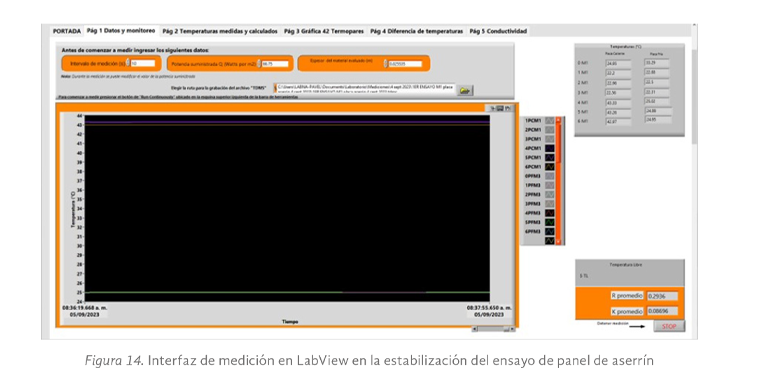Open the 0PFM3 plot legend swatch
The height and width of the screenshot is (392, 761).
[549, 176]
